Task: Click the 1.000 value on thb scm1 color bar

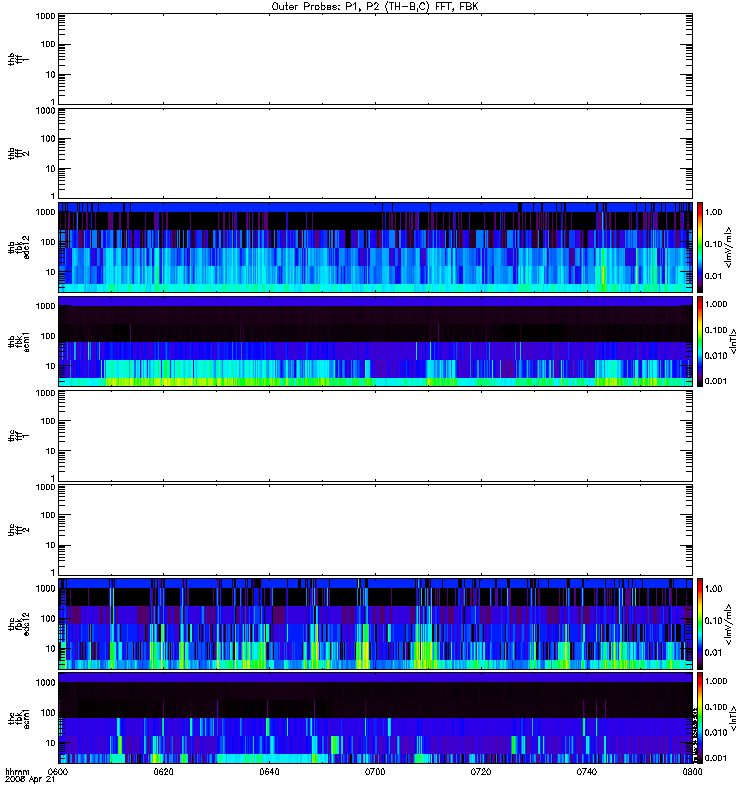Action: click(x=716, y=304)
